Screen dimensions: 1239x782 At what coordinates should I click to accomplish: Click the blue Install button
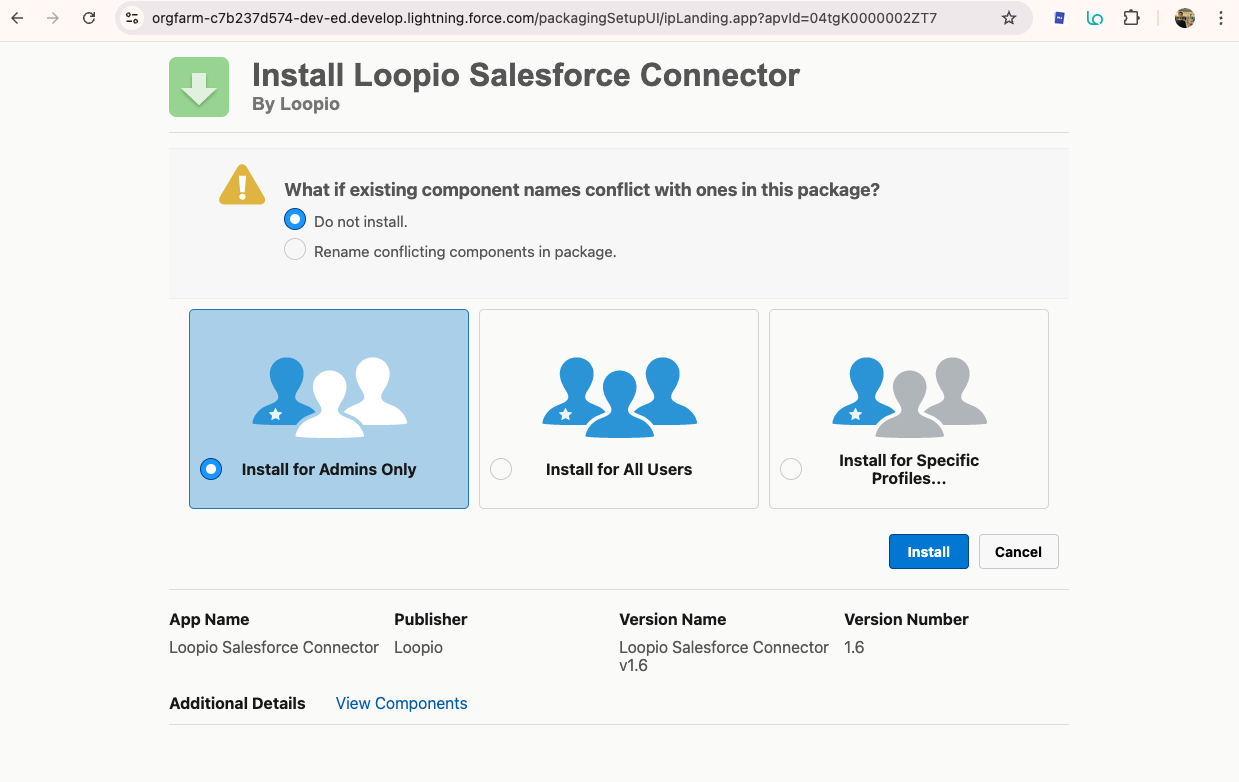[x=928, y=552]
